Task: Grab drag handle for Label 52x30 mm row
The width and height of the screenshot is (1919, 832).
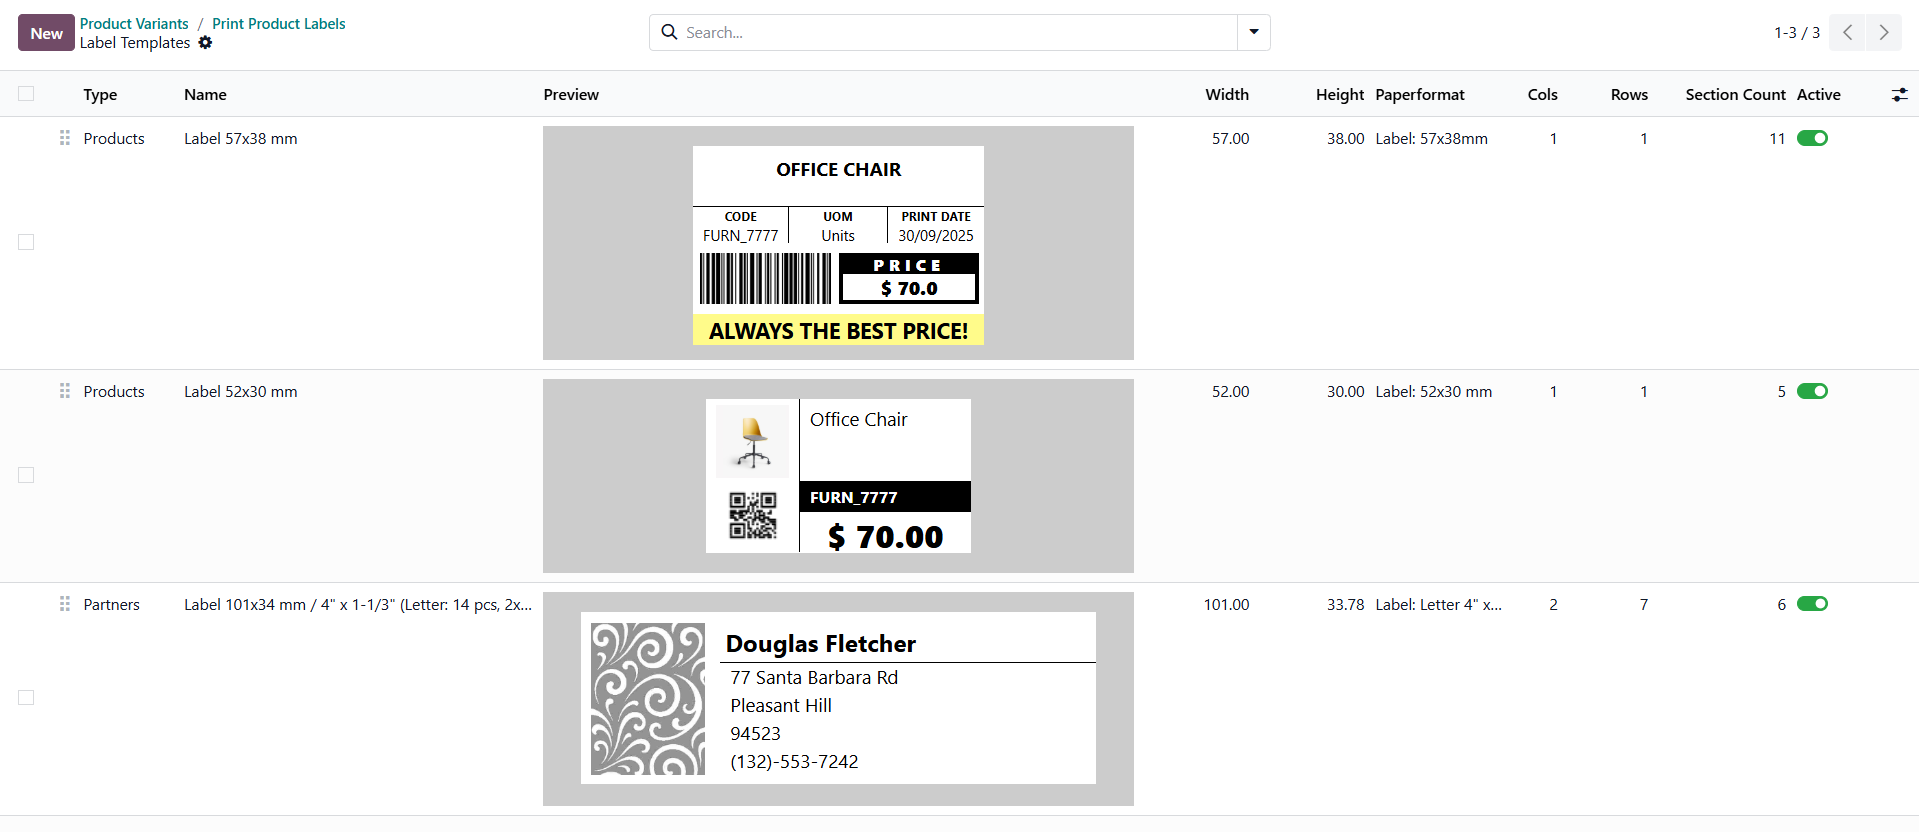Action: point(65,391)
